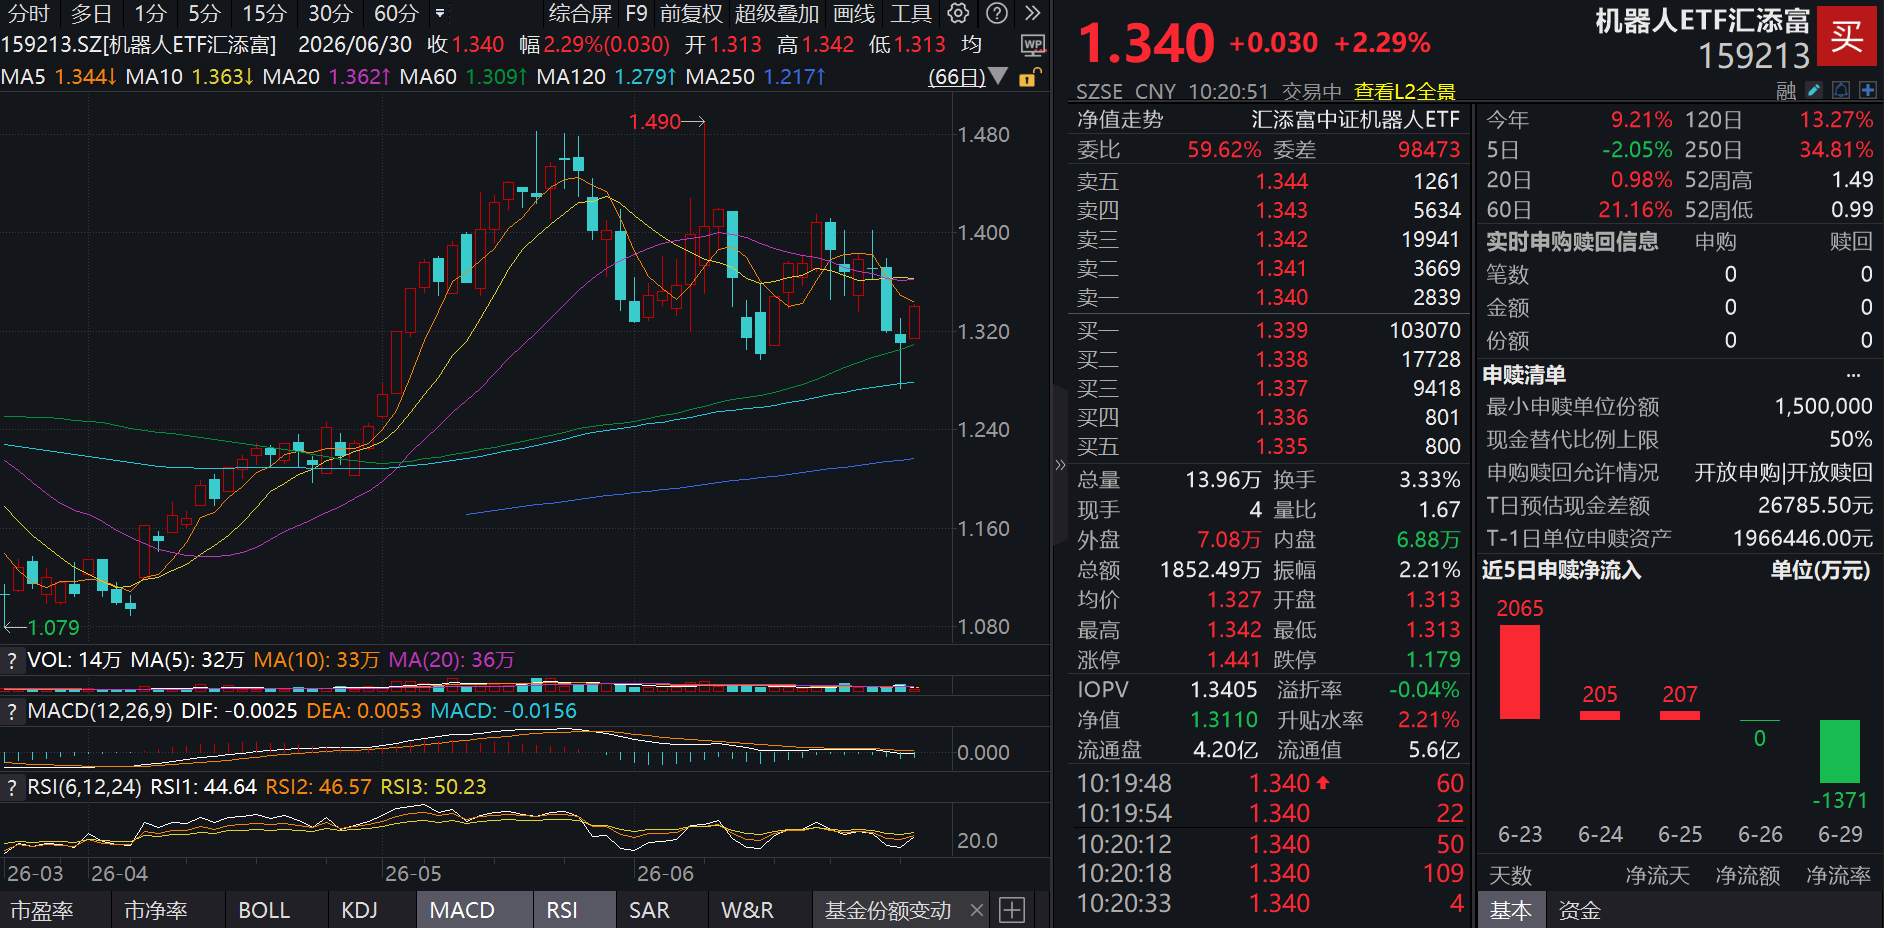Open the chart settings gear
This screenshot has height=928, width=1884.
point(958,13)
